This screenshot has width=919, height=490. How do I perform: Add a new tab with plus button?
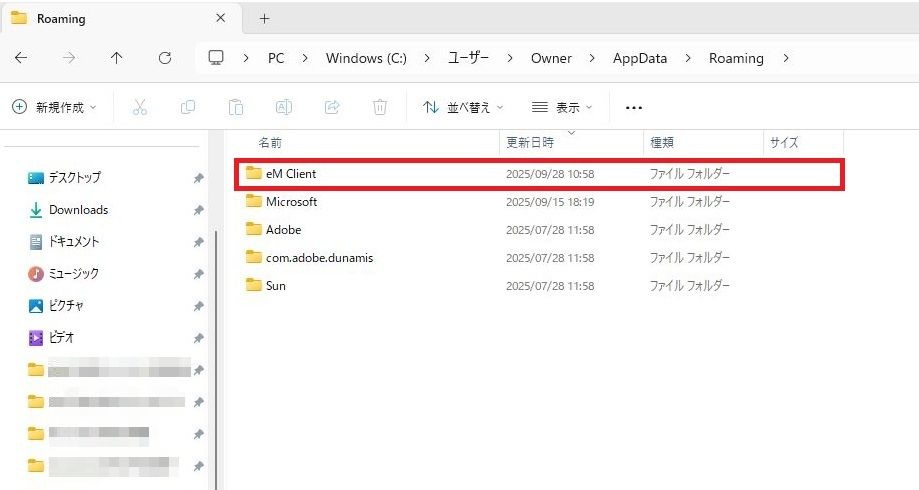pos(265,18)
